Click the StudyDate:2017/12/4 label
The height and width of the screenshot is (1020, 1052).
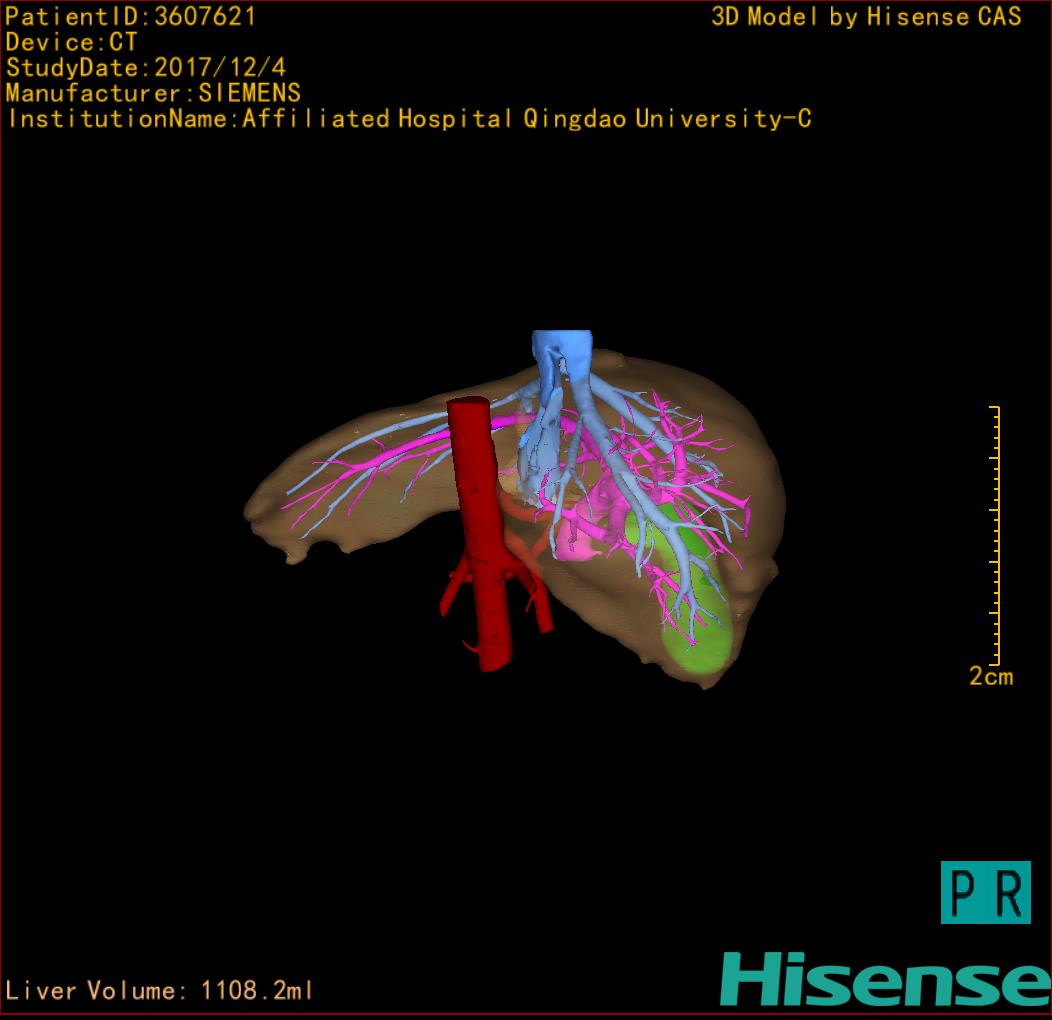click(145, 68)
